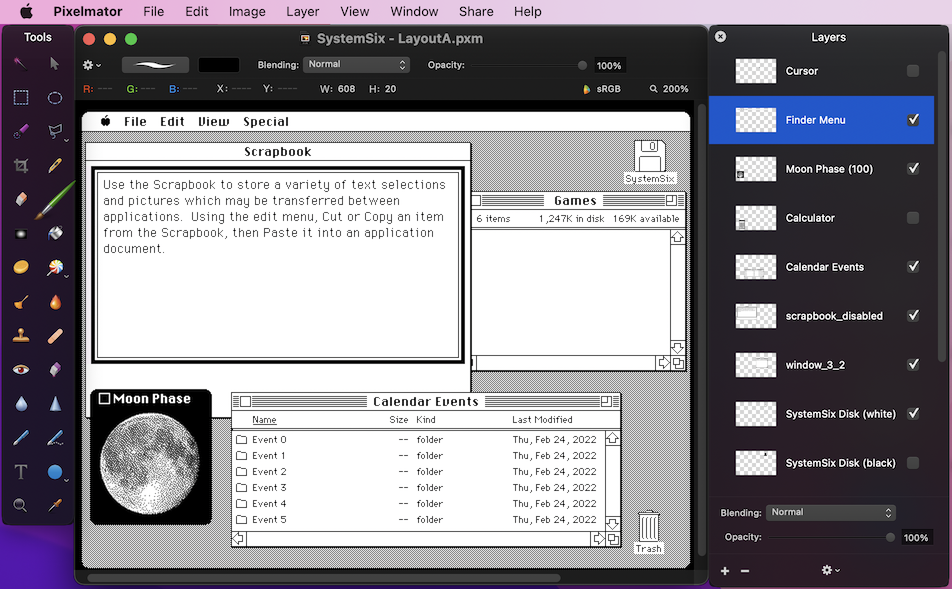Hide the Moon Phase (100) layer
The height and width of the screenshot is (589, 952).
tap(913, 169)
